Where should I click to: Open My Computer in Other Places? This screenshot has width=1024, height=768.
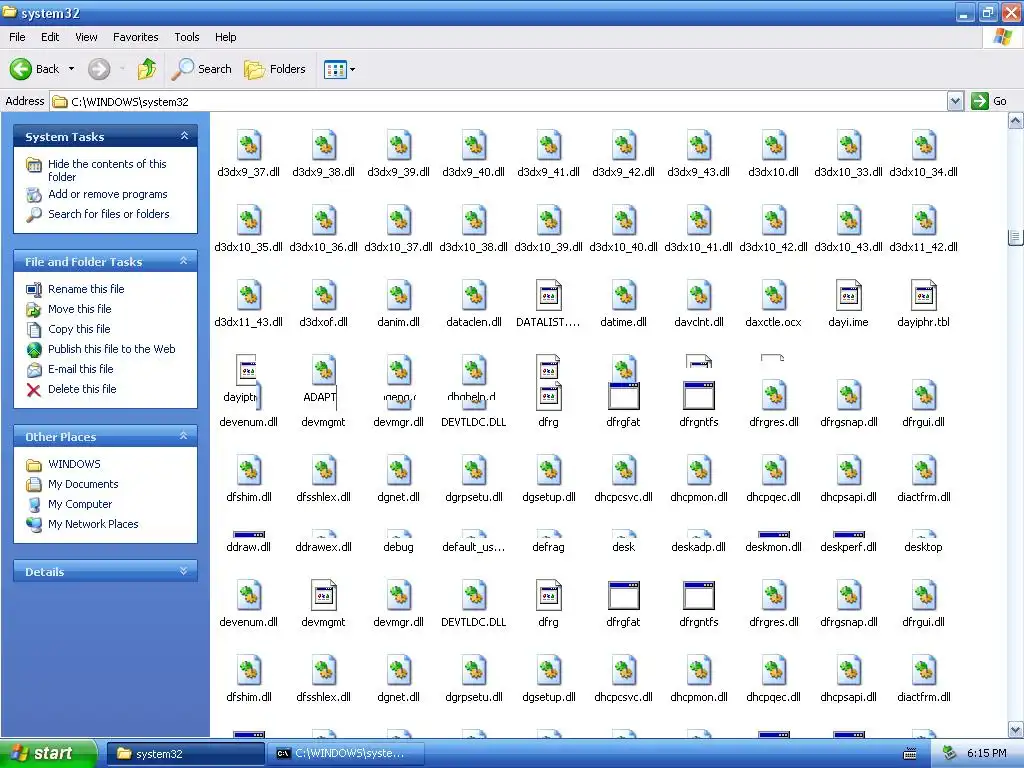coord(80,504)
